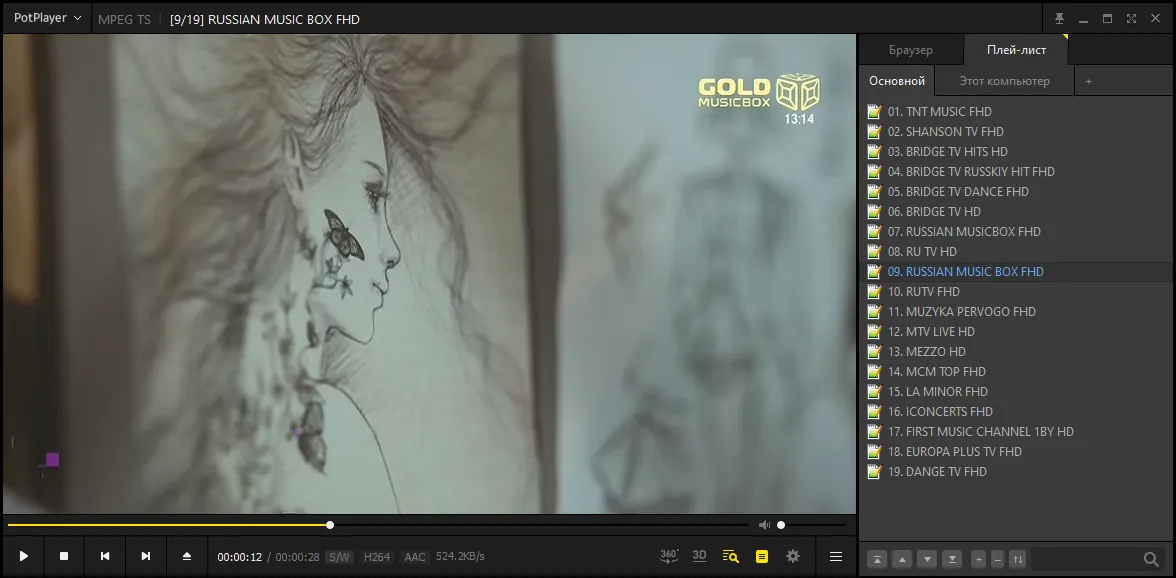Open the PotPlayer main menu dropdown

[x=47, y=18]
